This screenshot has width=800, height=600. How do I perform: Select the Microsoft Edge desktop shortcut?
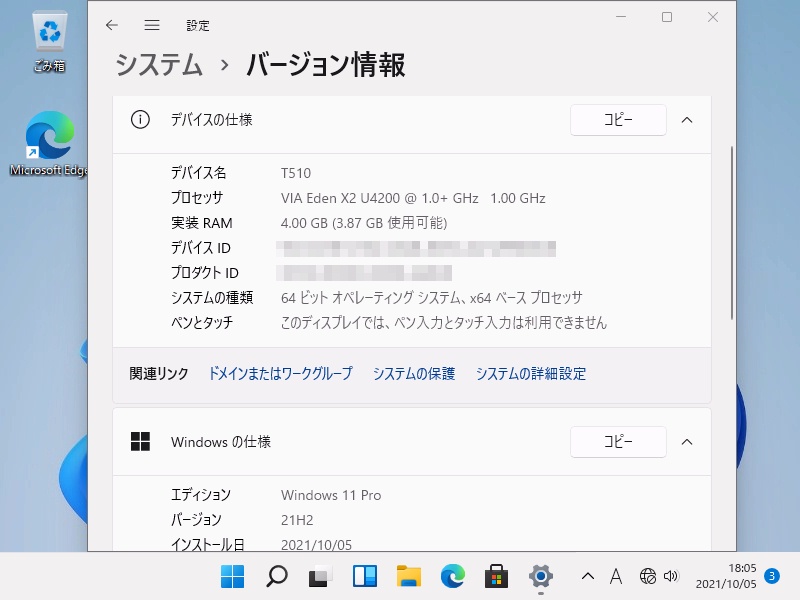[x=49, y=144]
